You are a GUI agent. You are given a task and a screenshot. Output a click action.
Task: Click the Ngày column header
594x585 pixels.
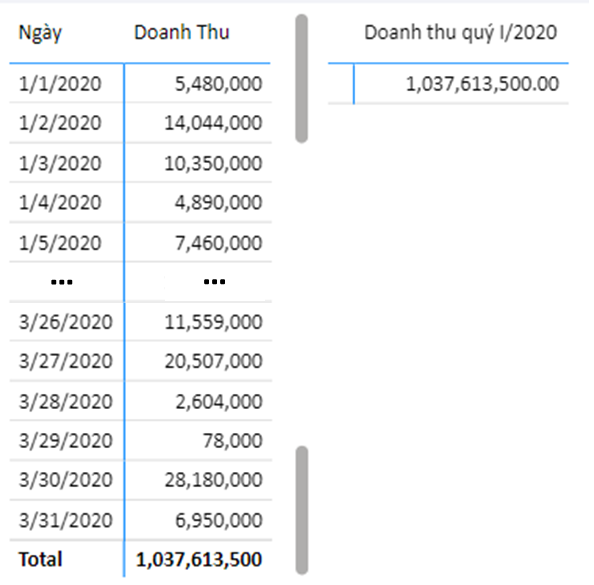pyautogui.click(x=40, y=33)
